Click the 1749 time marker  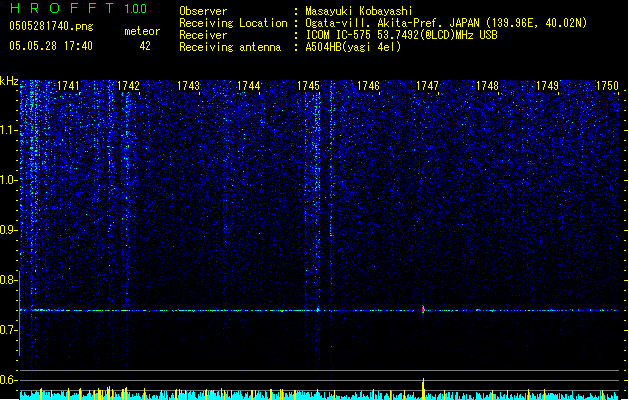point(547,86)
